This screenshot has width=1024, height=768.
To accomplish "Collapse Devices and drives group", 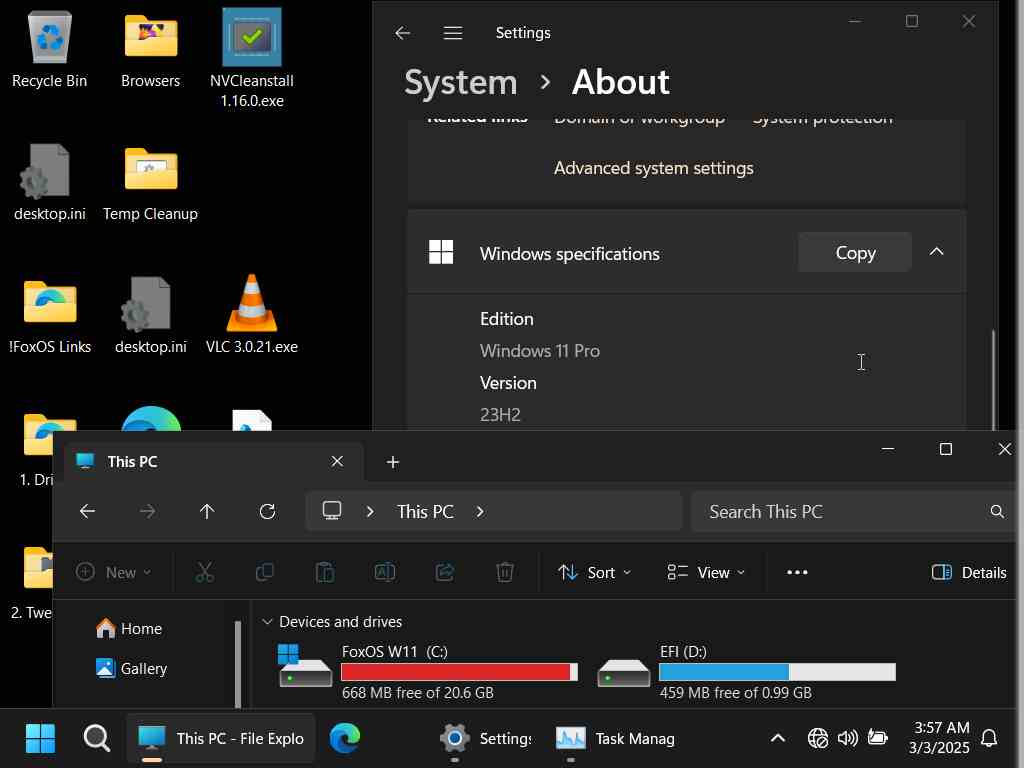I will (266, 622).
